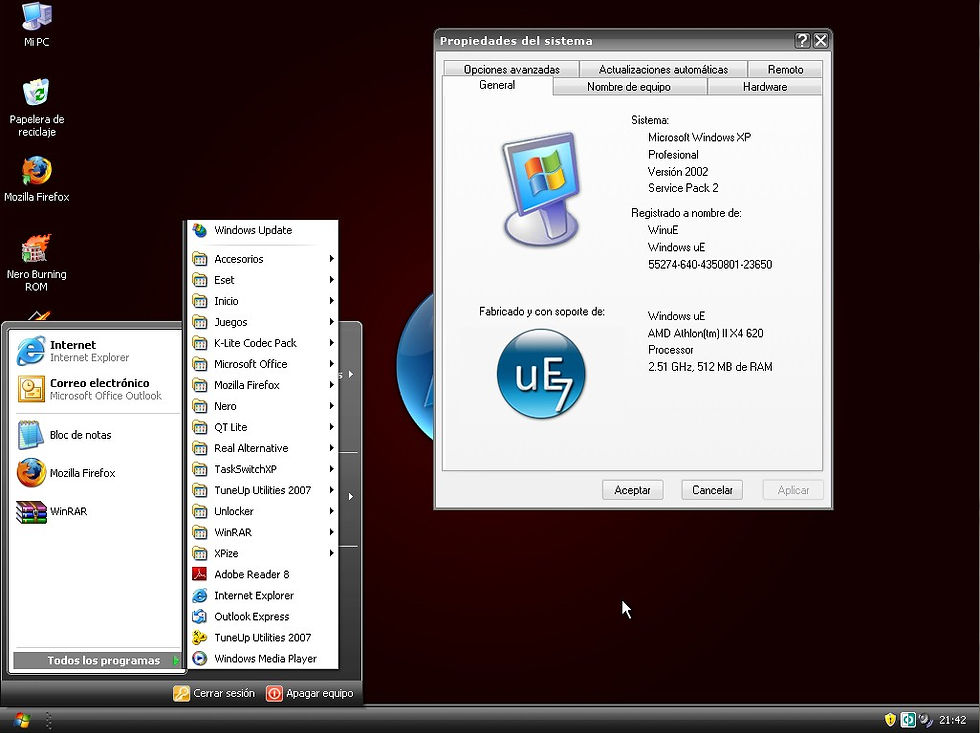
Task: Click the Cerrar sesión key icon
Action: 181,694
